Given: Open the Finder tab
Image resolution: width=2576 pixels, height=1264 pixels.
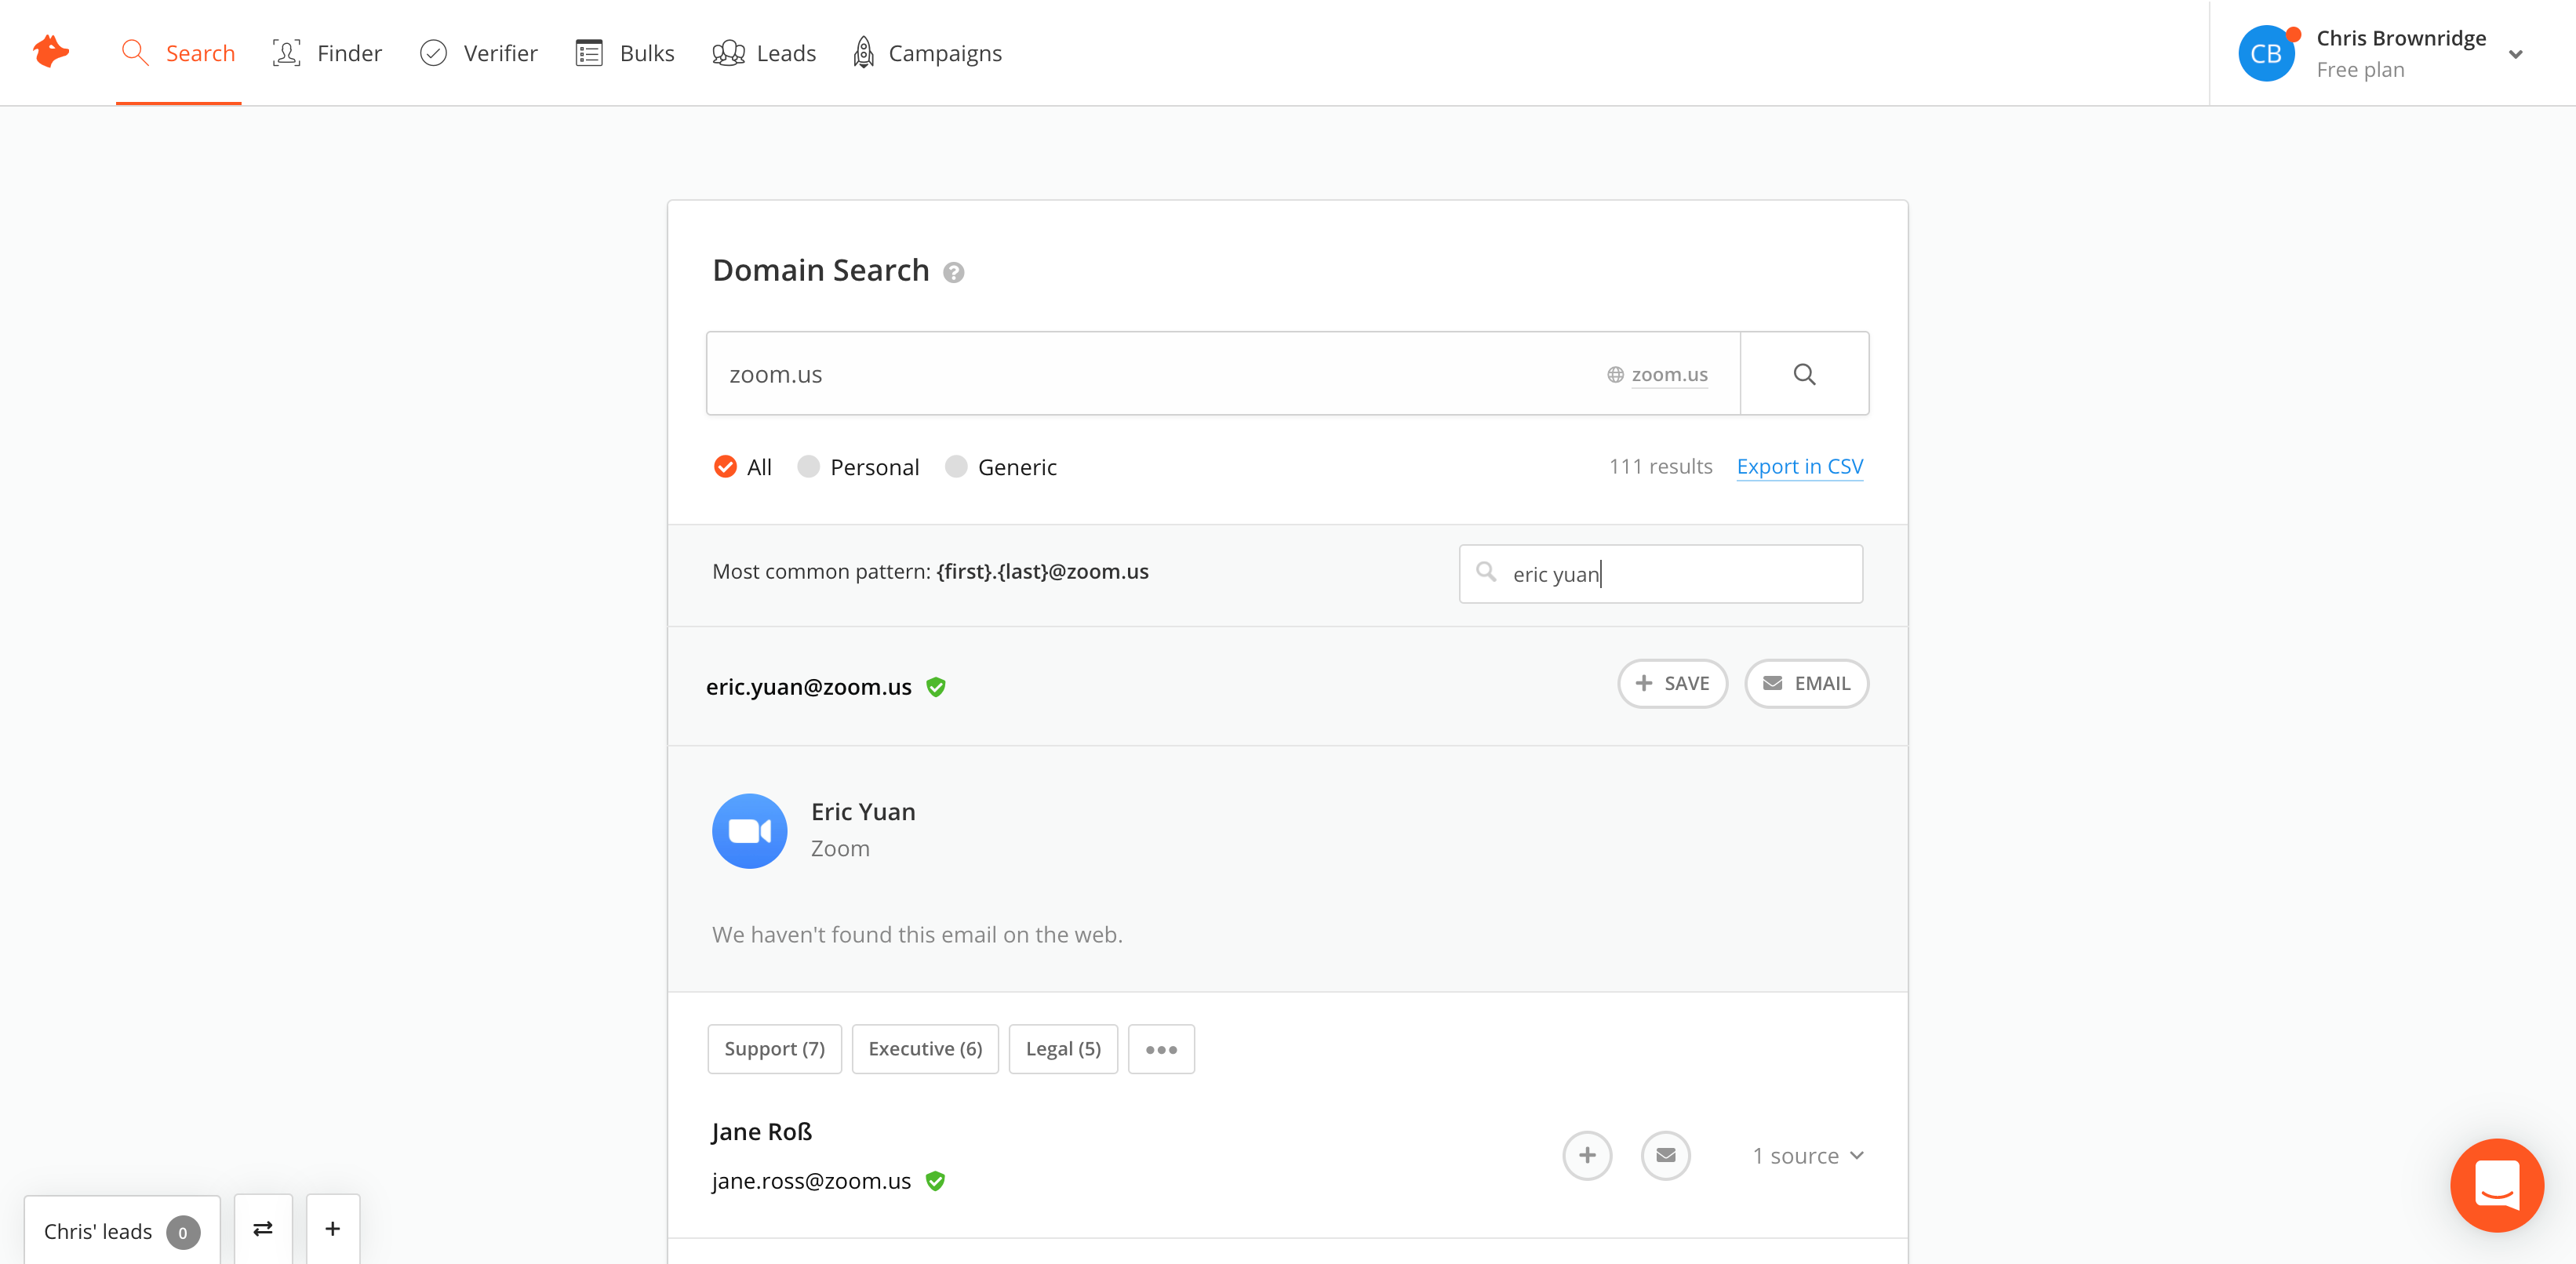Looking at the screenshot, I should tap(327, 53).
